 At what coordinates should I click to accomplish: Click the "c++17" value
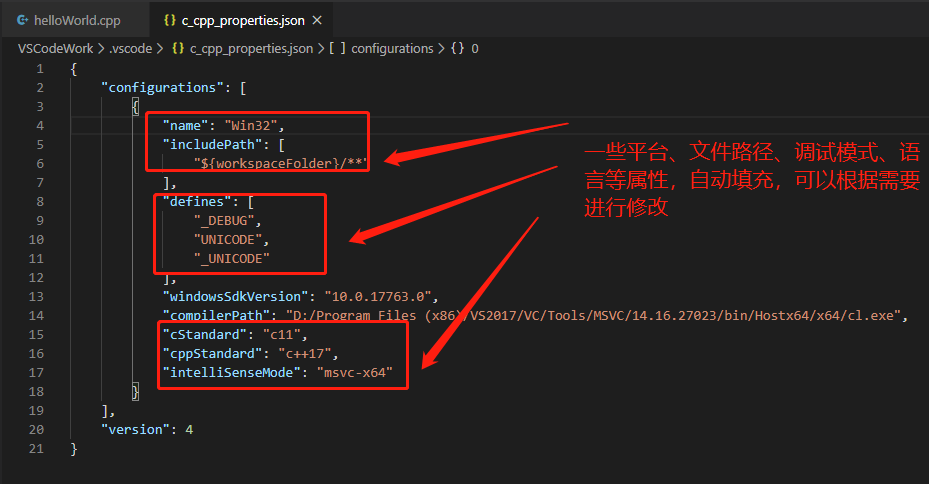(305, 354)
